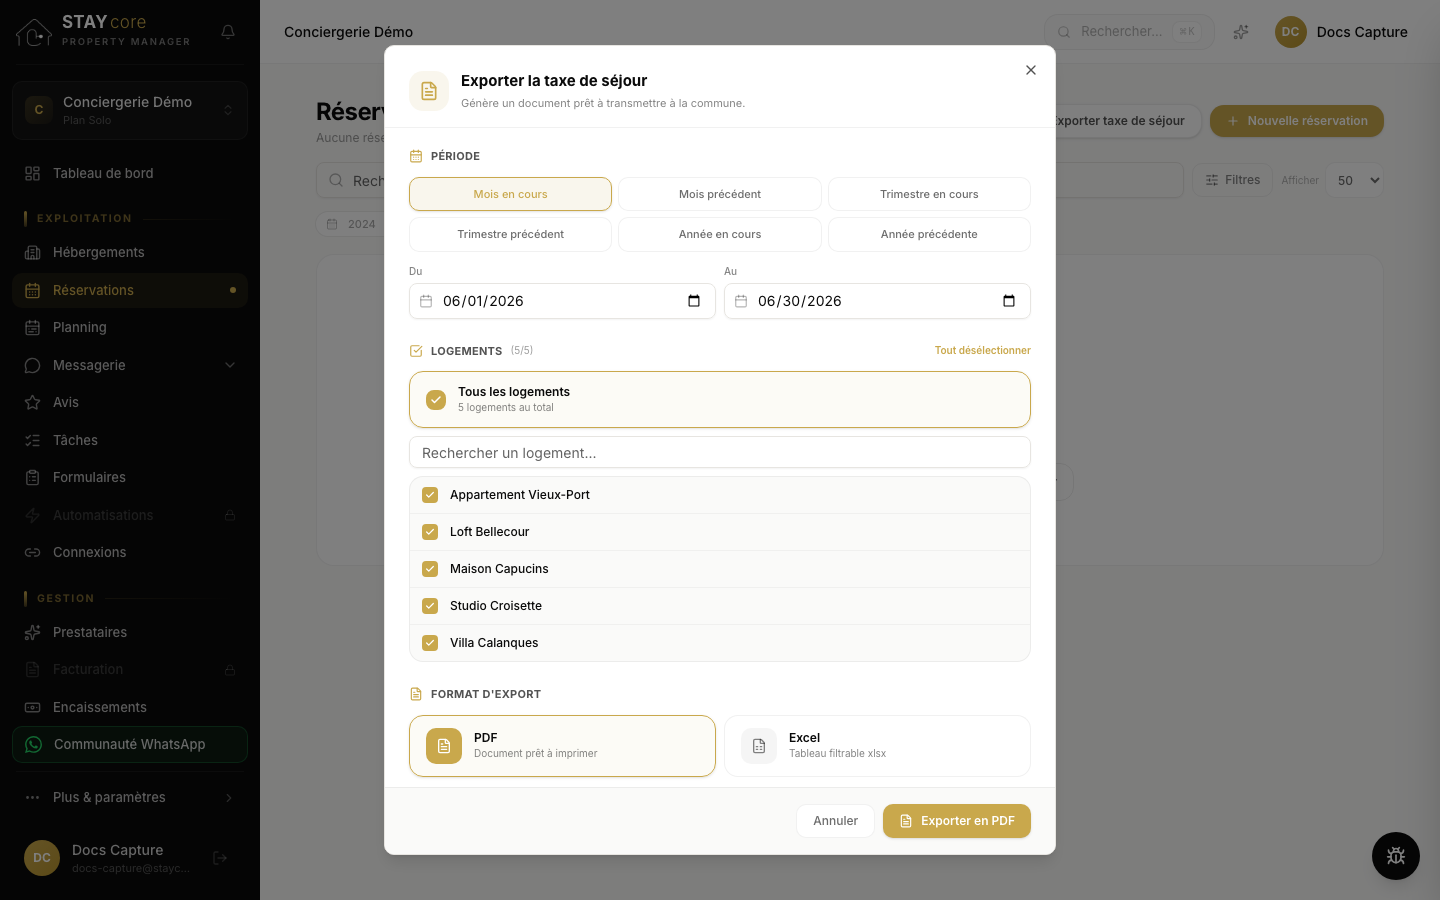Screen dimensions: 1440x900
Task: Click the Messagerie chat bubble icon
Action: 32,365
